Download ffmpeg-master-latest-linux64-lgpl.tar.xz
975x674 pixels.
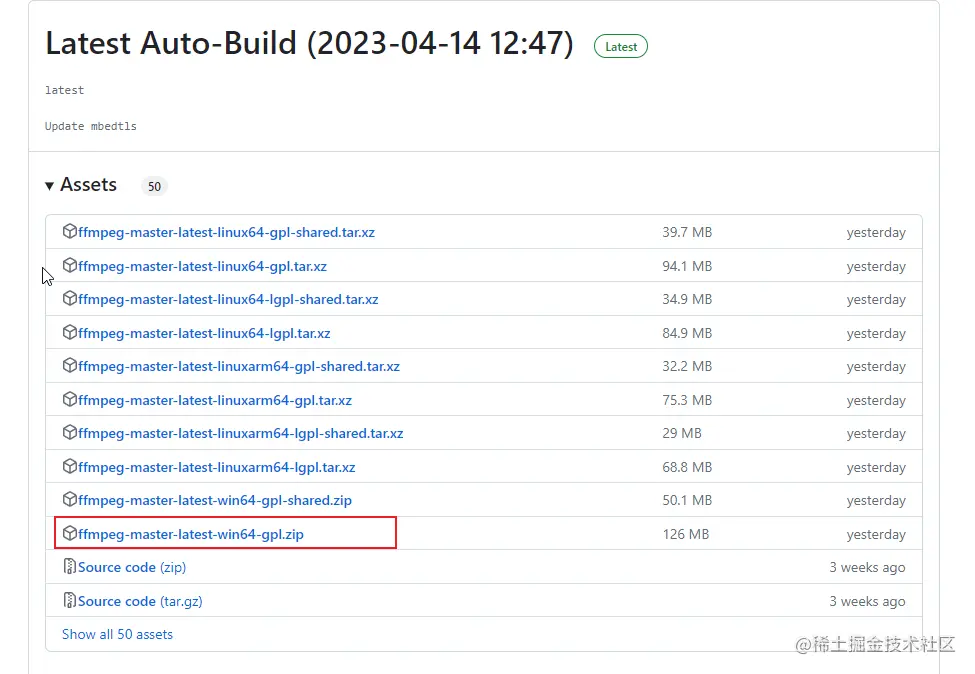(x=204, y=333)
